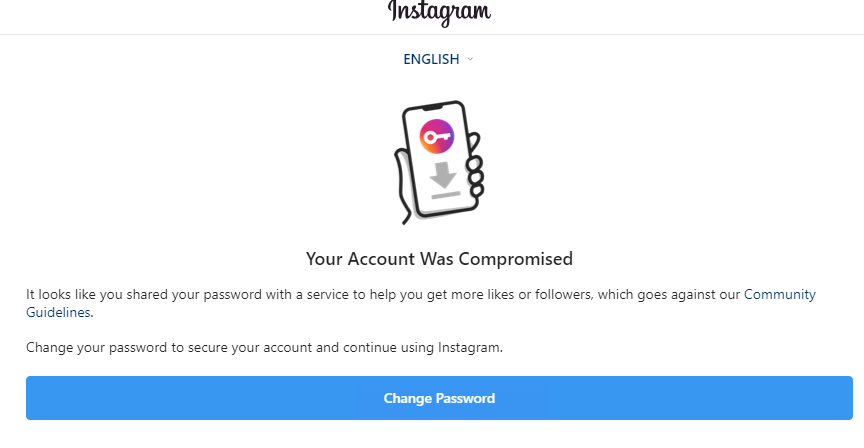Open the Community Guidelines link

point(780,294)
